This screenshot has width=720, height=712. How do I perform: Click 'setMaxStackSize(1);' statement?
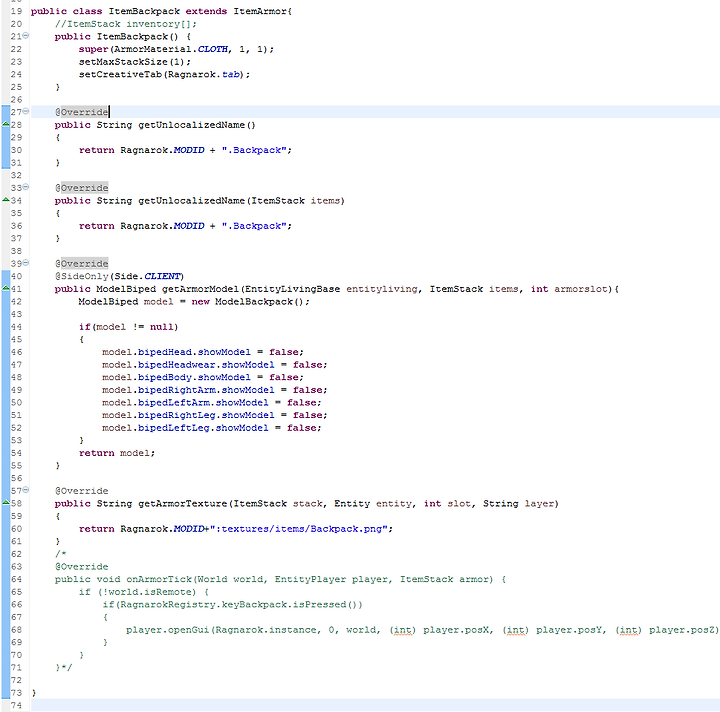[x=135, y=62]
